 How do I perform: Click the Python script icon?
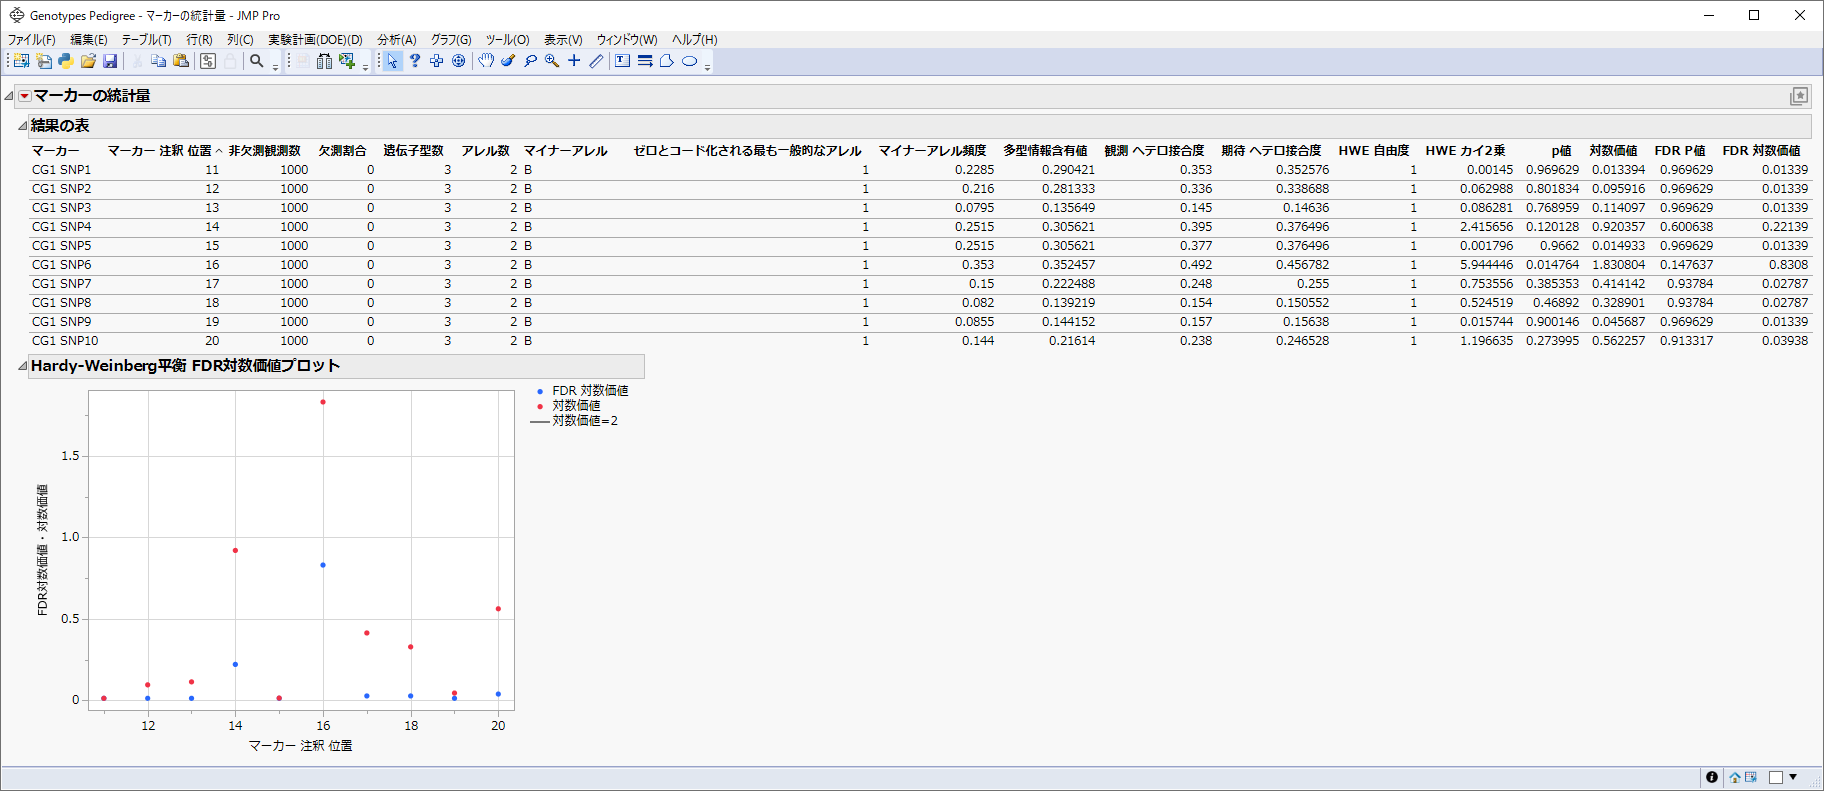66,61
